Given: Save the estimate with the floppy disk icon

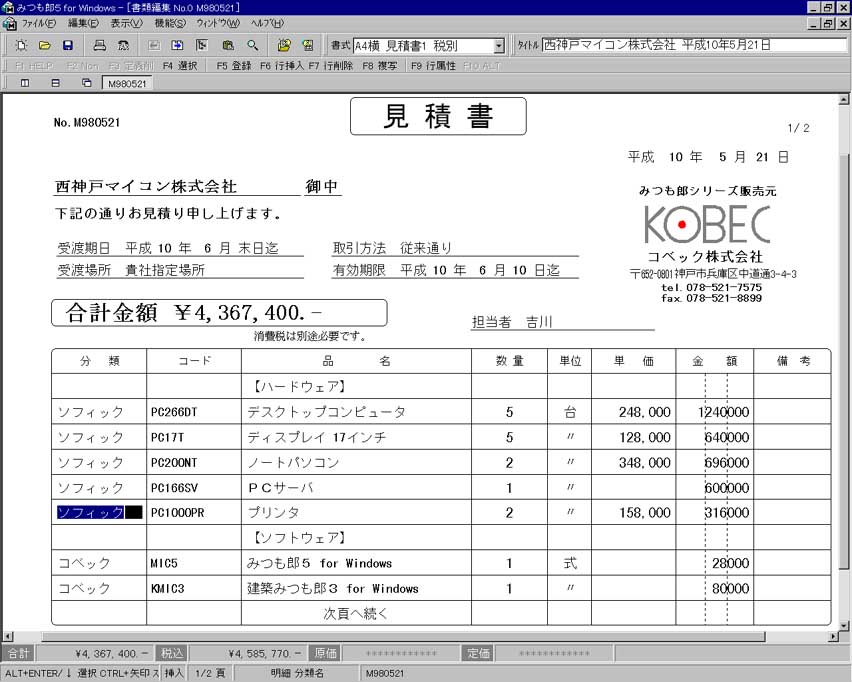Looking at the screenshot, I should click(x=68, y=45).
